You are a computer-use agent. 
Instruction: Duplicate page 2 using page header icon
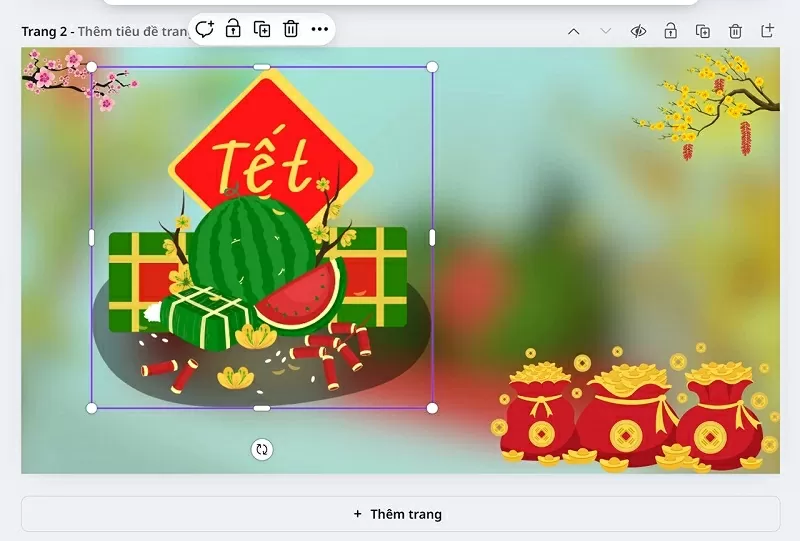(x=703, y=32)
